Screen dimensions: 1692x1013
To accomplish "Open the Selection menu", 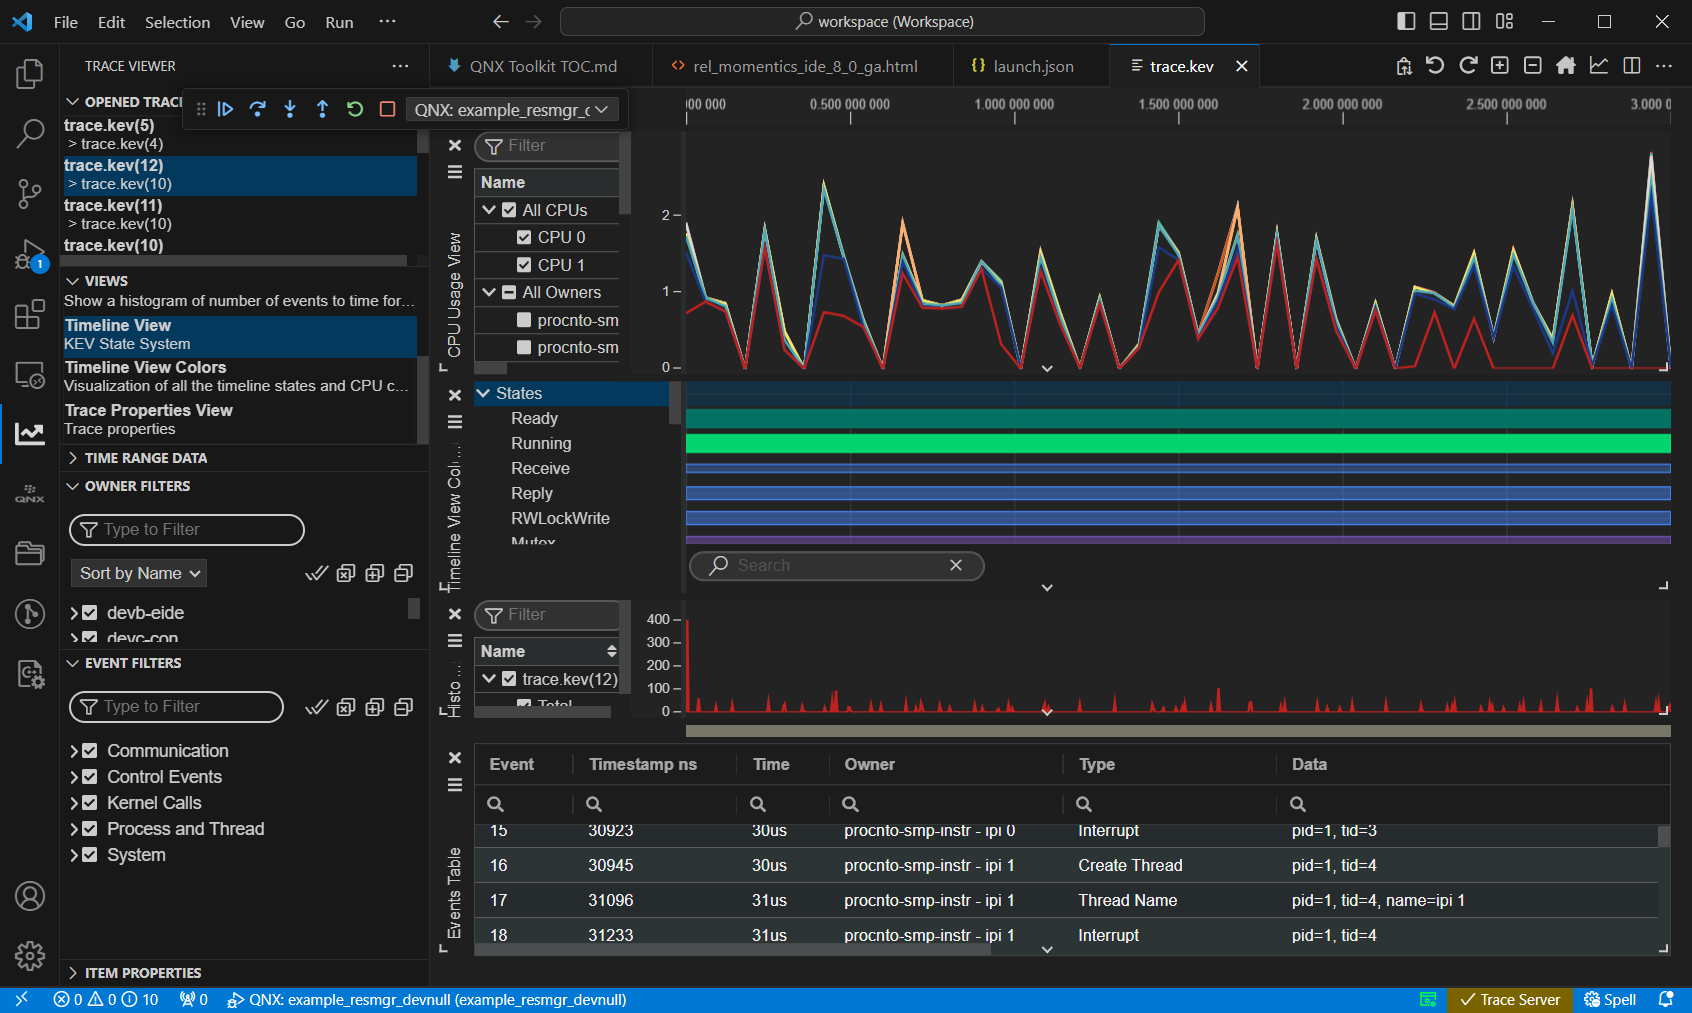I will coord(177,22).
